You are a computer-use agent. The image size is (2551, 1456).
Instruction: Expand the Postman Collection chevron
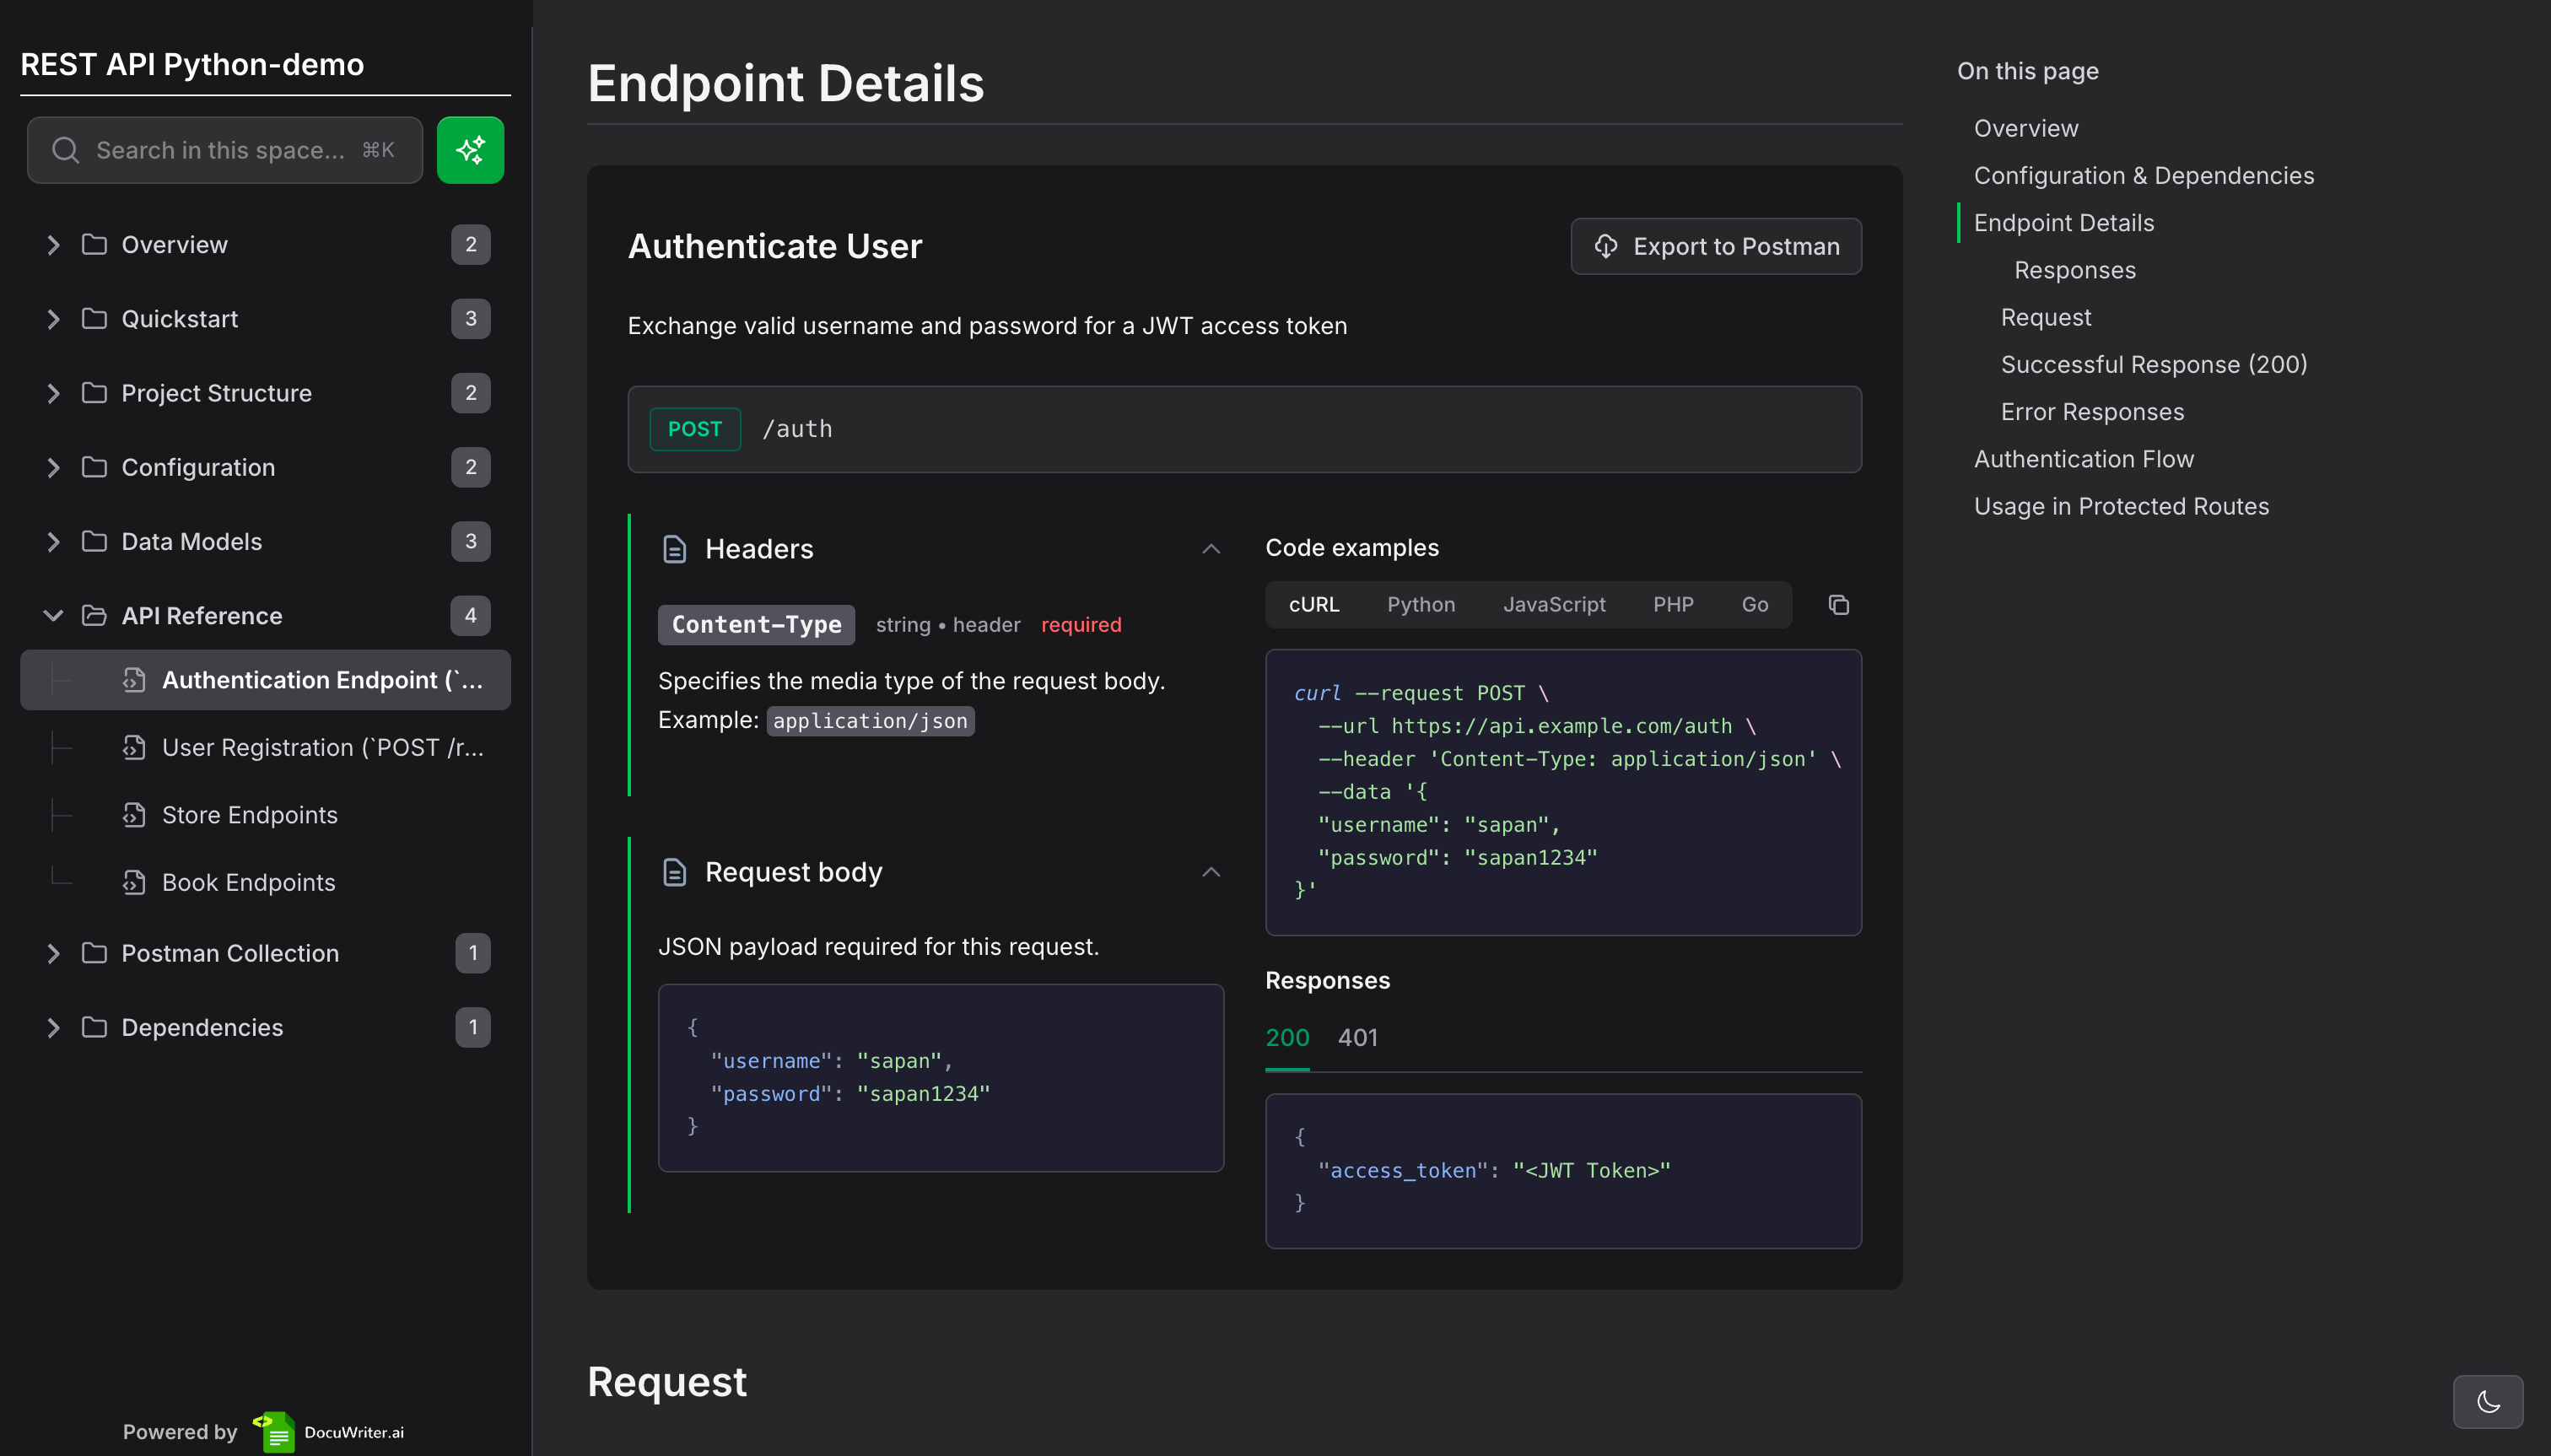[x=53, y=953]
